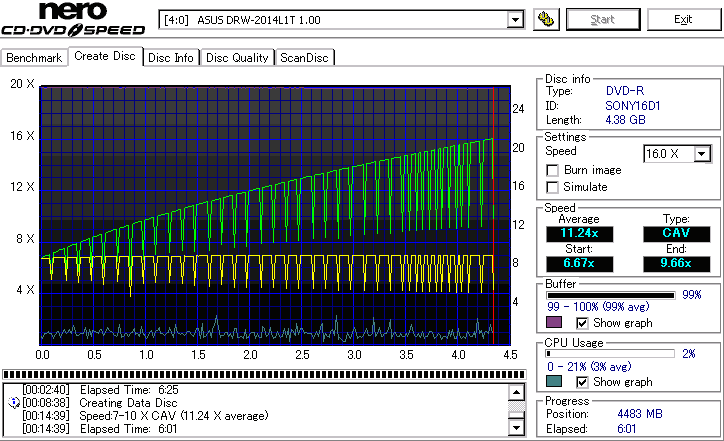Select the ScanDisc tab

tap(305, 58)
